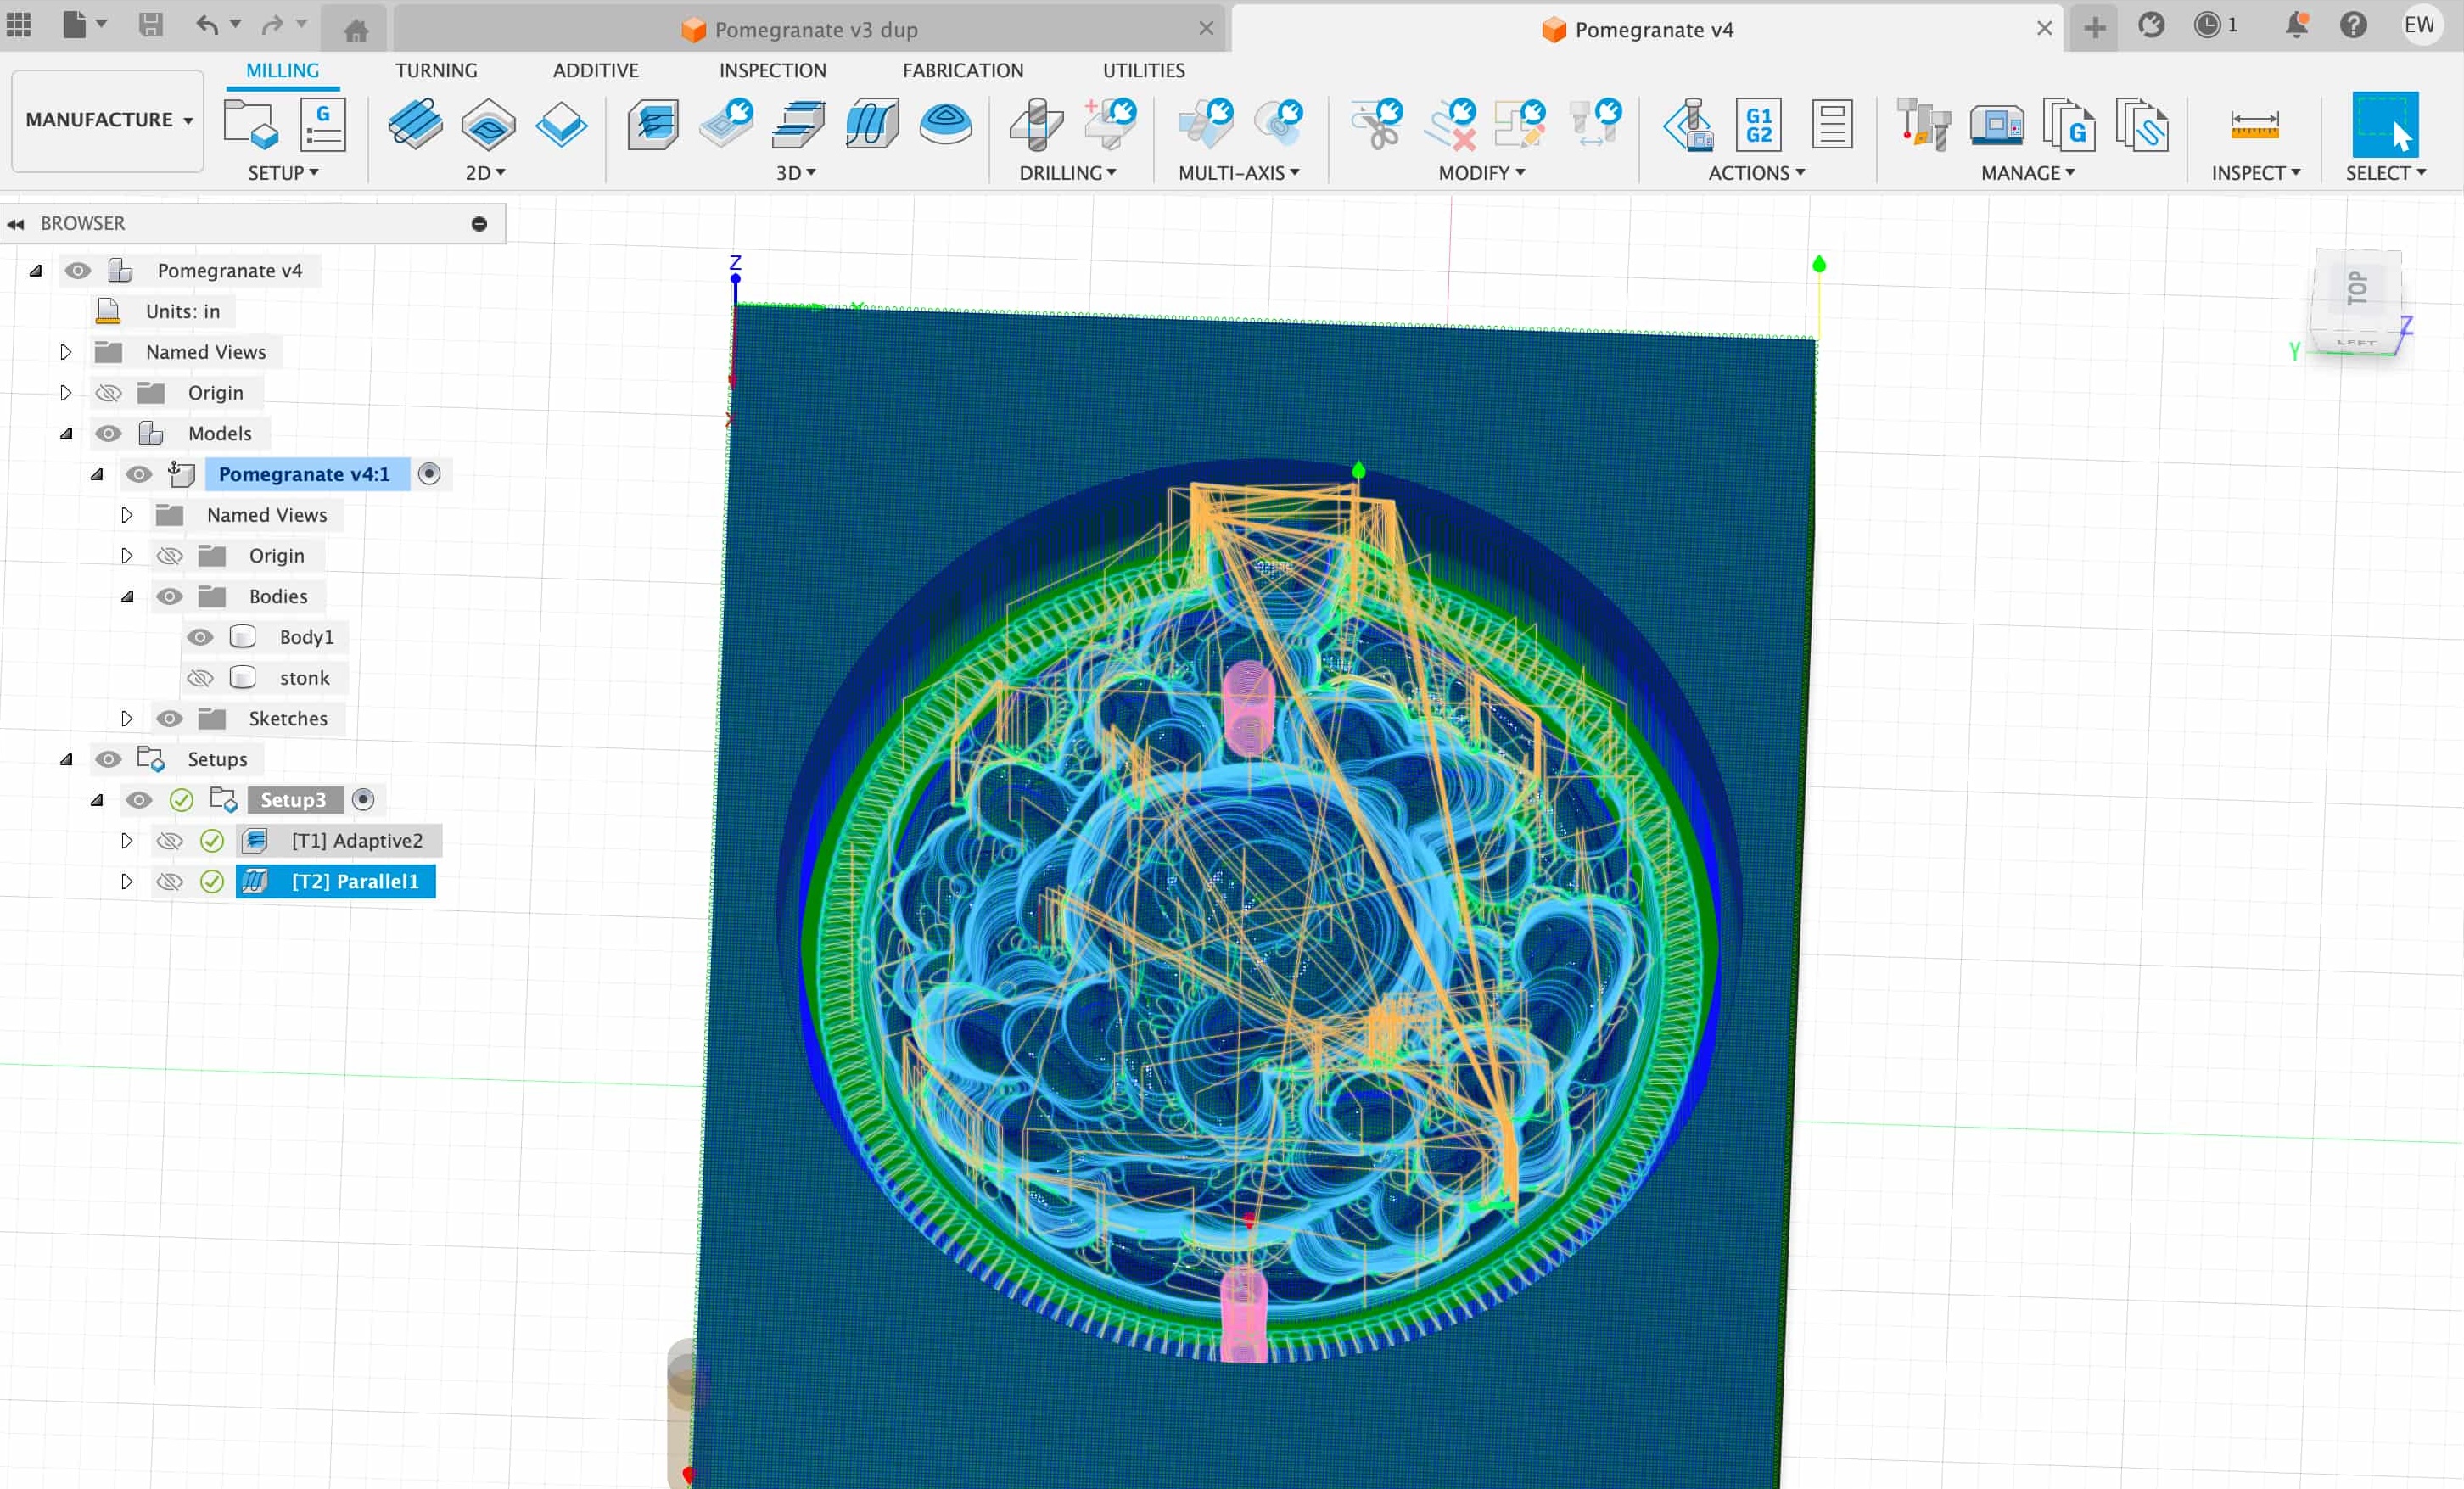2464x1489 pixels.
Task: Activate Setup3 with its radio button
Action: point(363,800)
